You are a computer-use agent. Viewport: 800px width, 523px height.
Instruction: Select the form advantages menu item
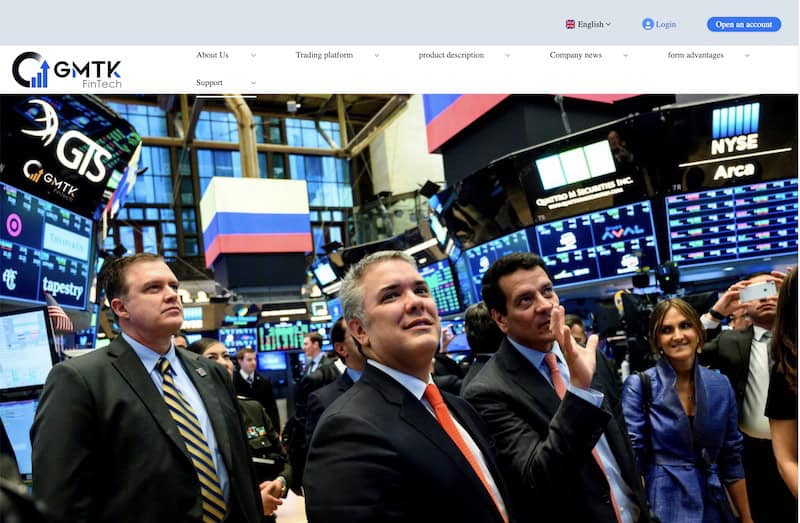(x=696, y=55)
